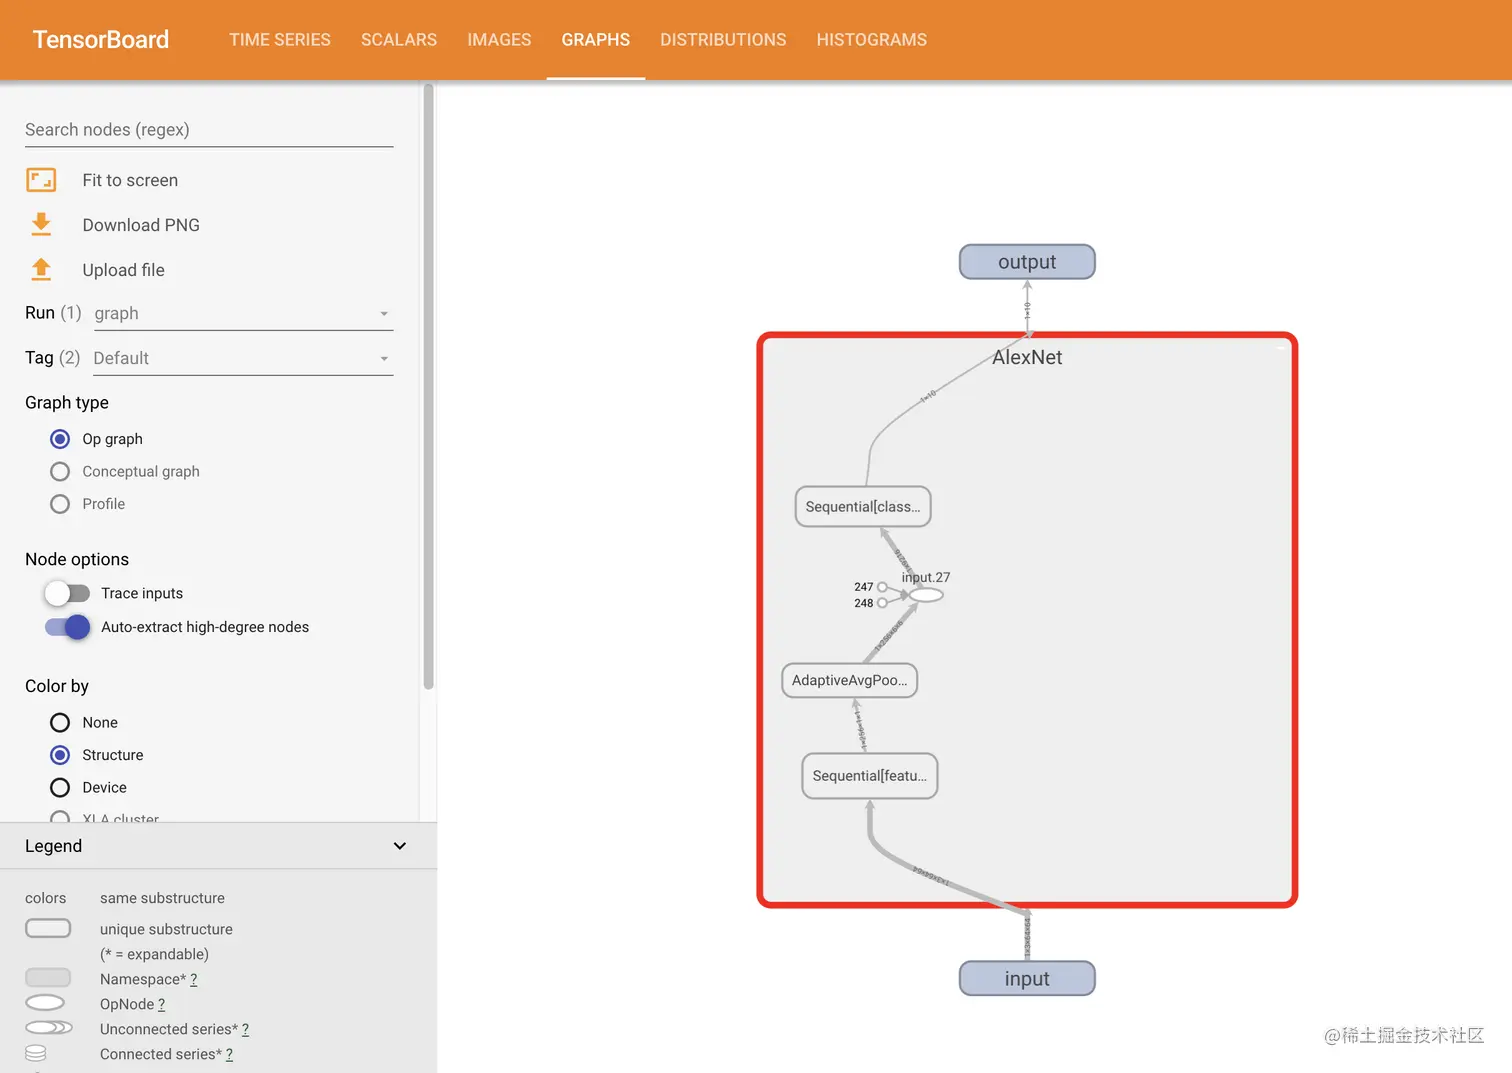
Task: Click the sidebar vertical scrollbar
Action: (429, 387)
